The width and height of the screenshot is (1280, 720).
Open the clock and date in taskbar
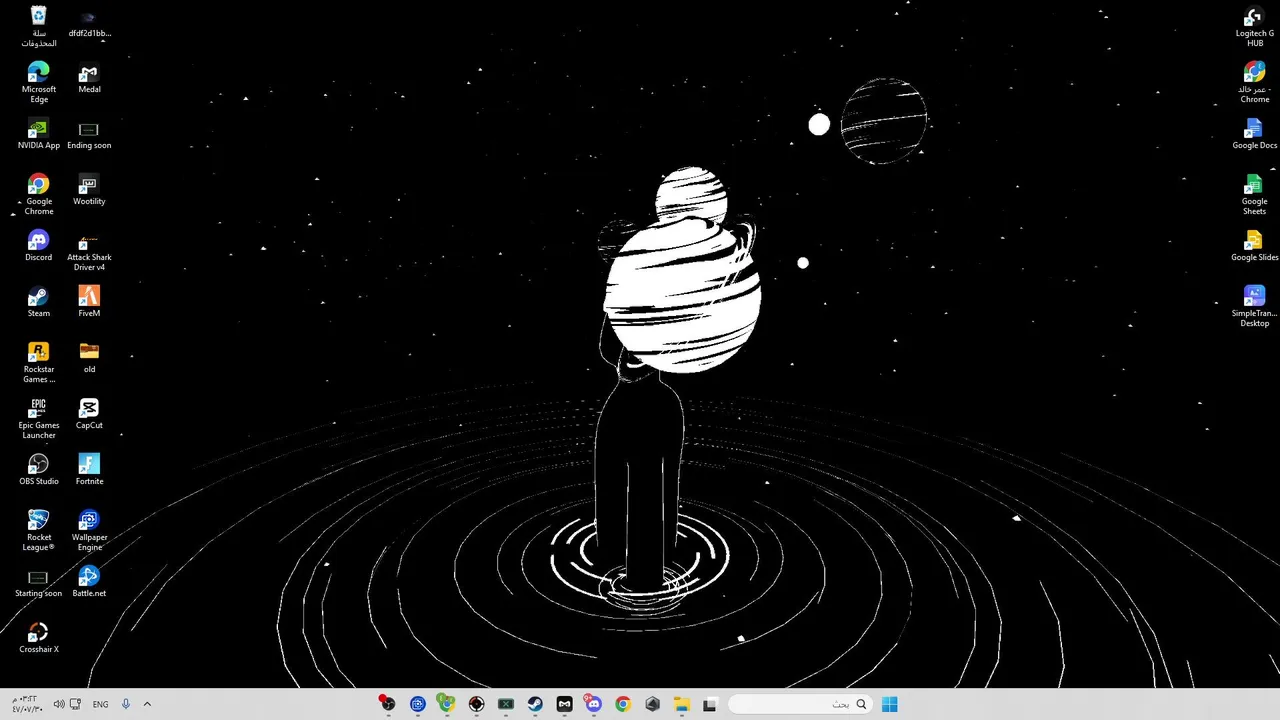[x=26, y=704]
